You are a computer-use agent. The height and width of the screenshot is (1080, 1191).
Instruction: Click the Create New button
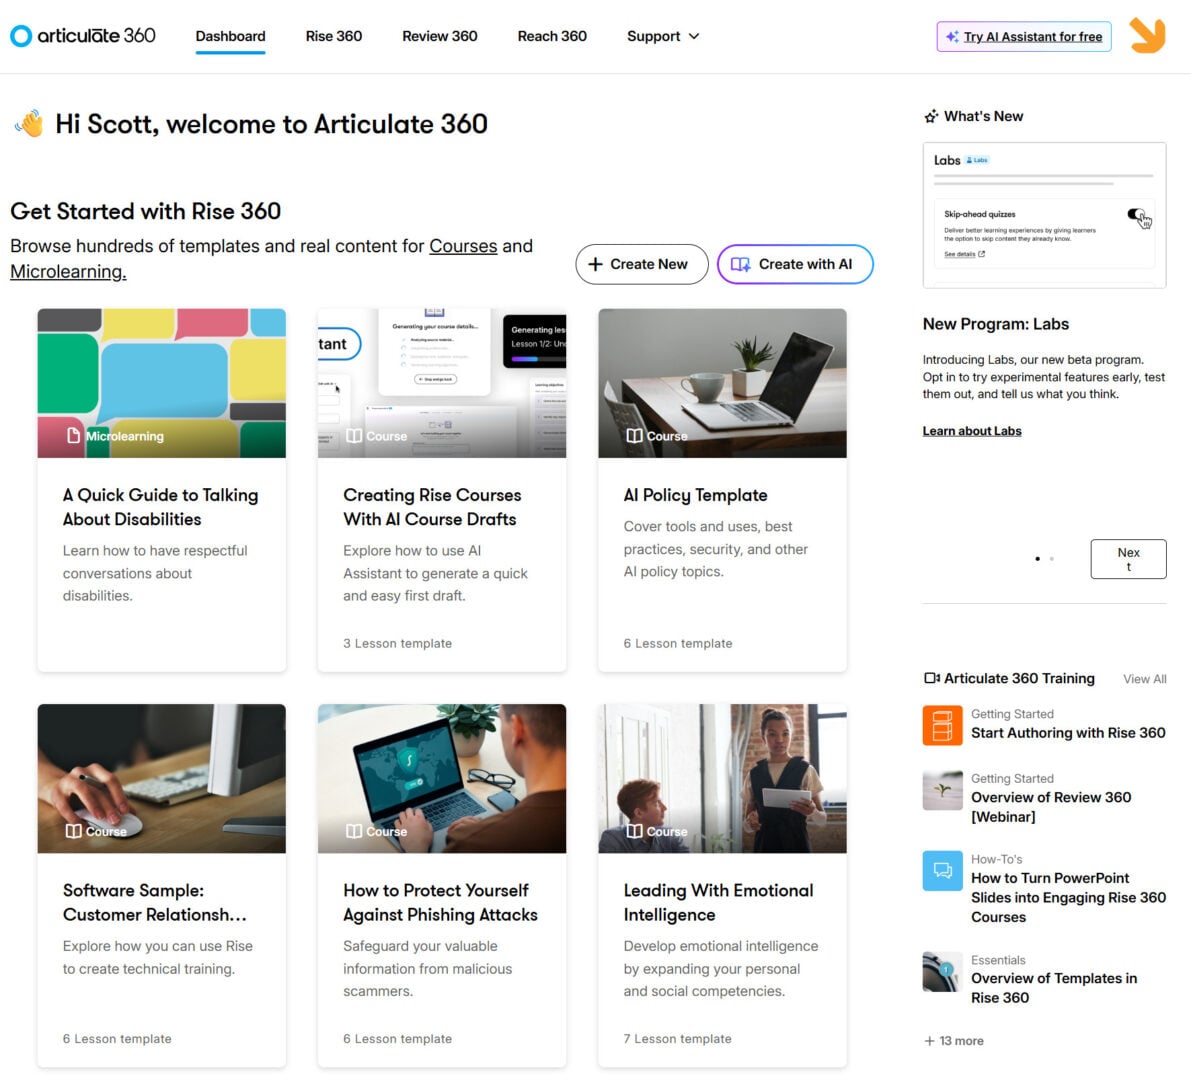[641, 264]
